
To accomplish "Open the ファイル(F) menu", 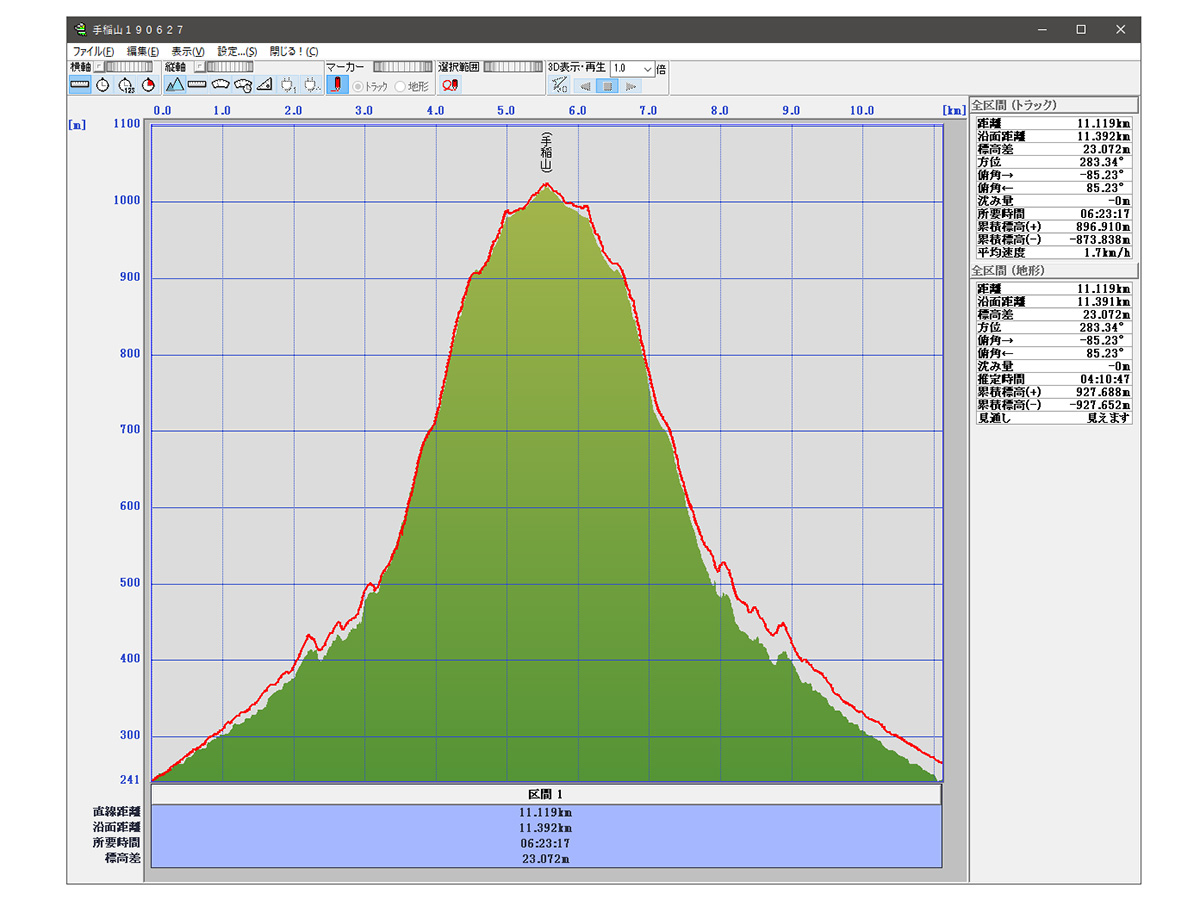I will click(93, 51).
